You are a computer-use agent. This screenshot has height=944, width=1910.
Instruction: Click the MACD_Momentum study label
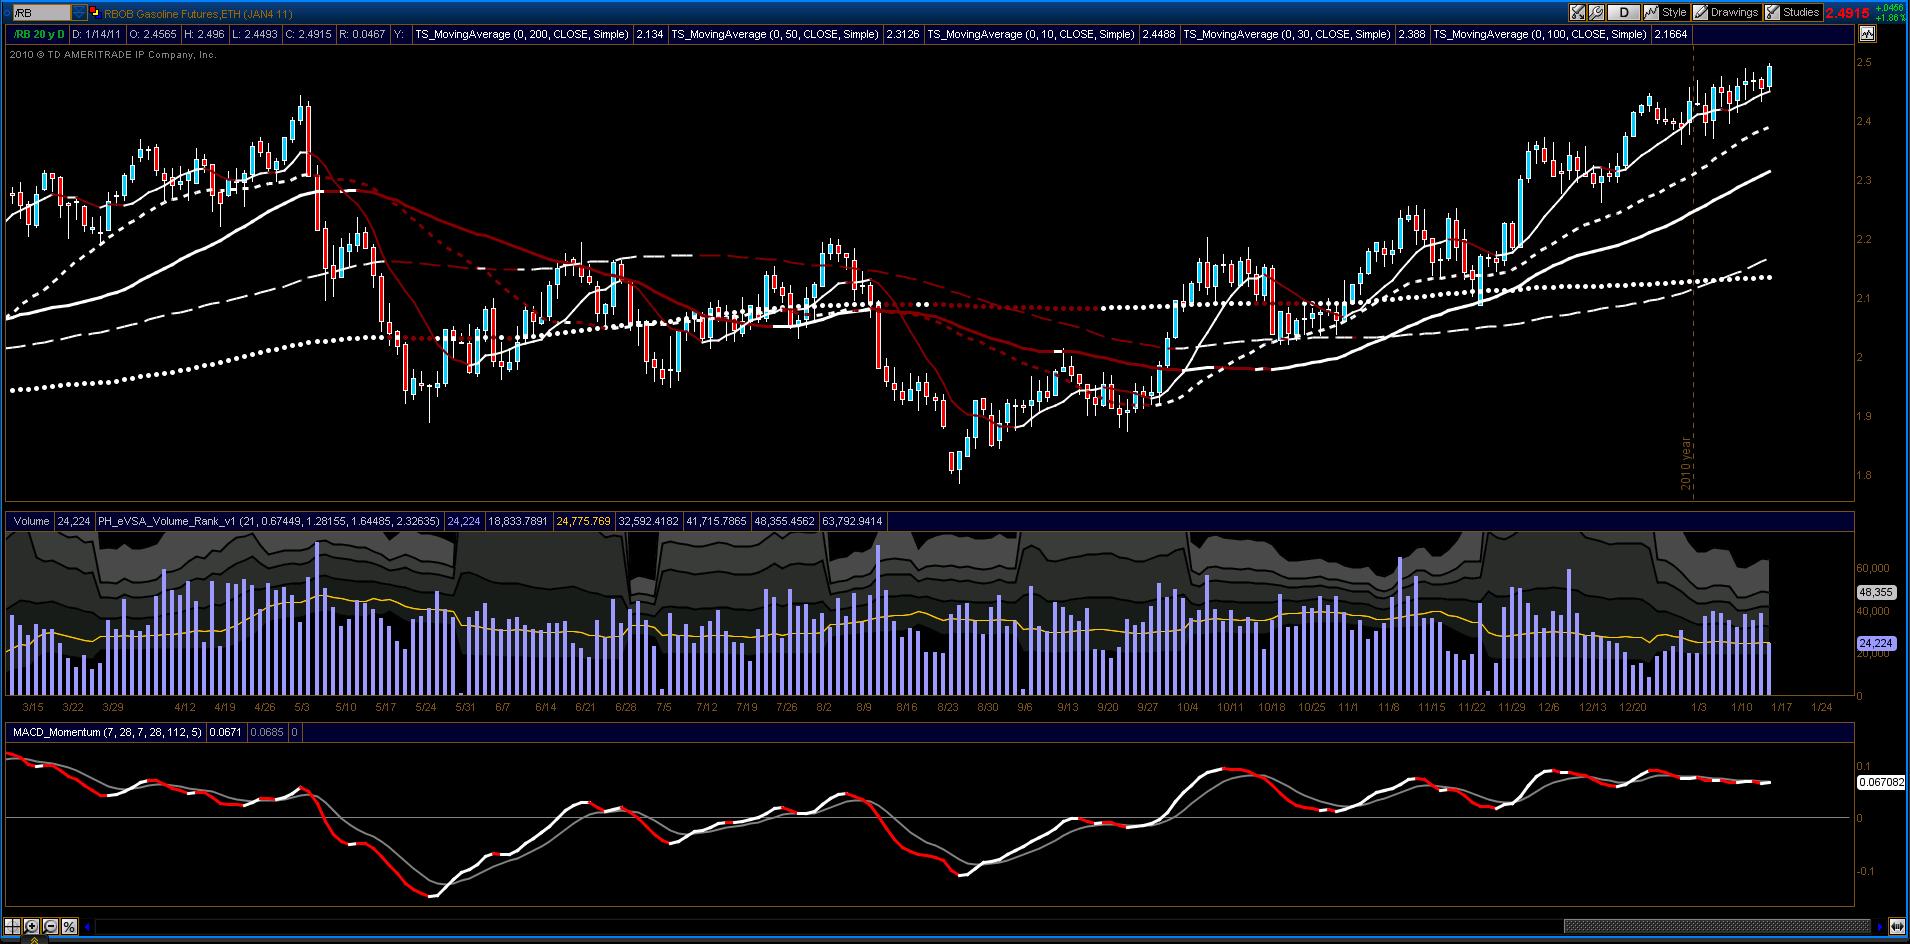107,732
